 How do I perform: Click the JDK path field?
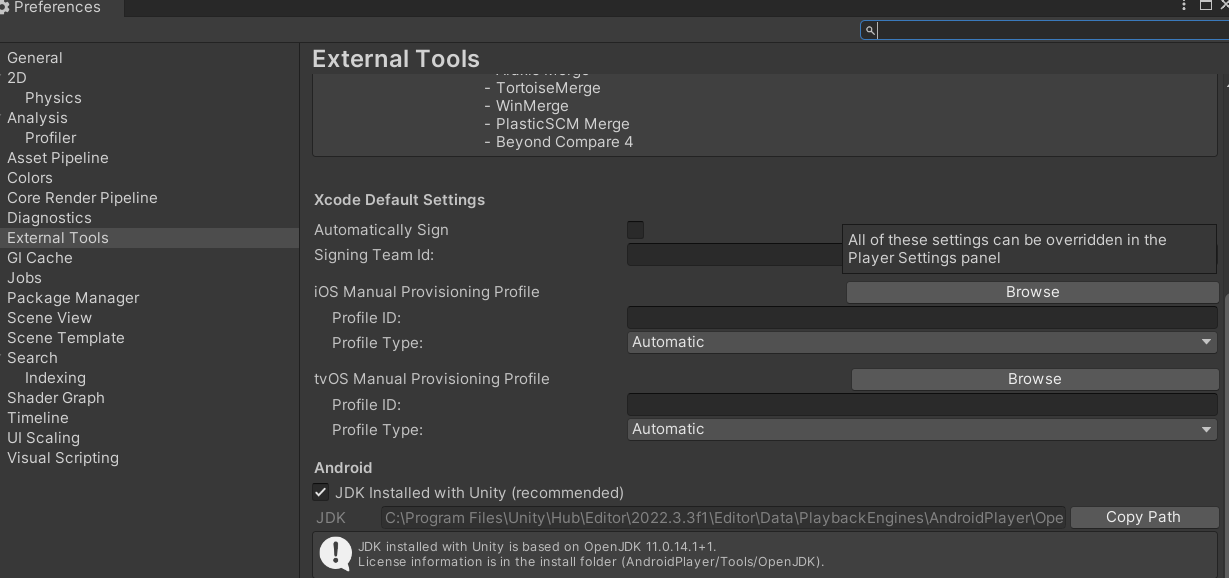[723, 517]
